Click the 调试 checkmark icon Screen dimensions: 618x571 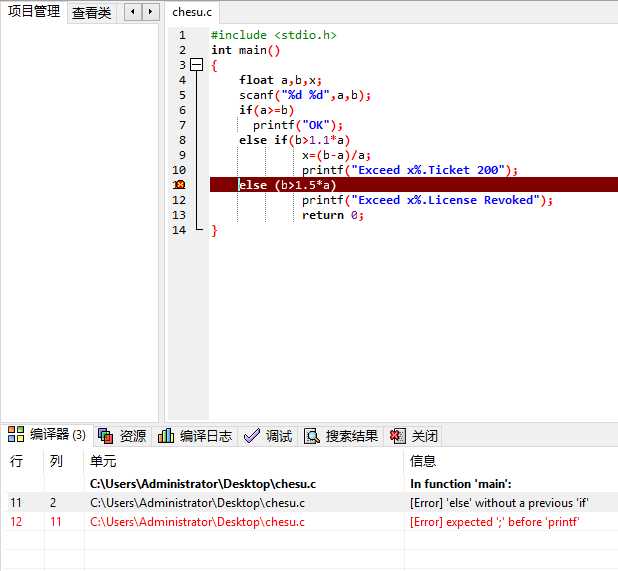click(252, 435)
